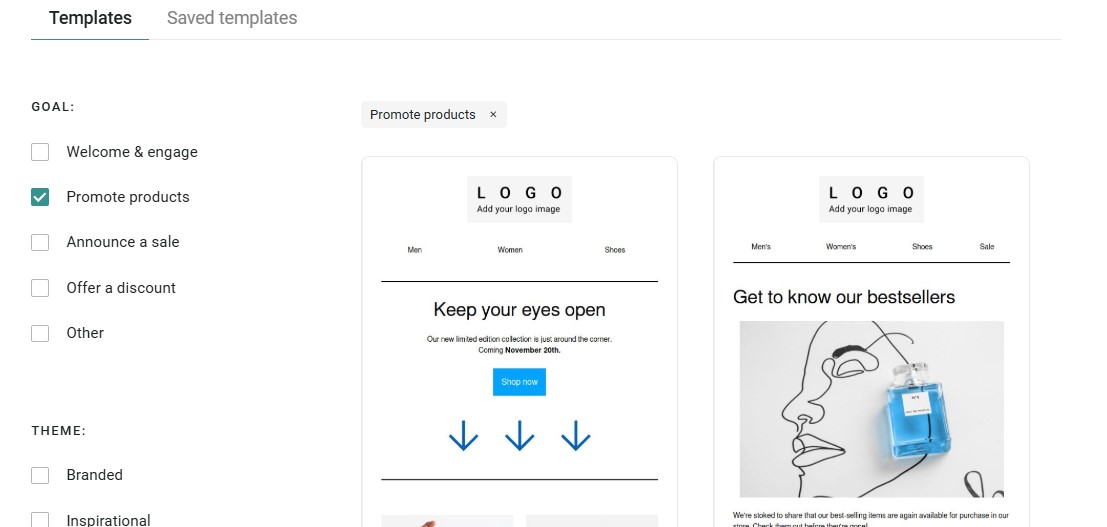Screen dimensions: 1107x527
Task: Check the Welcome & engage goal
Action: tap(40, 152)
